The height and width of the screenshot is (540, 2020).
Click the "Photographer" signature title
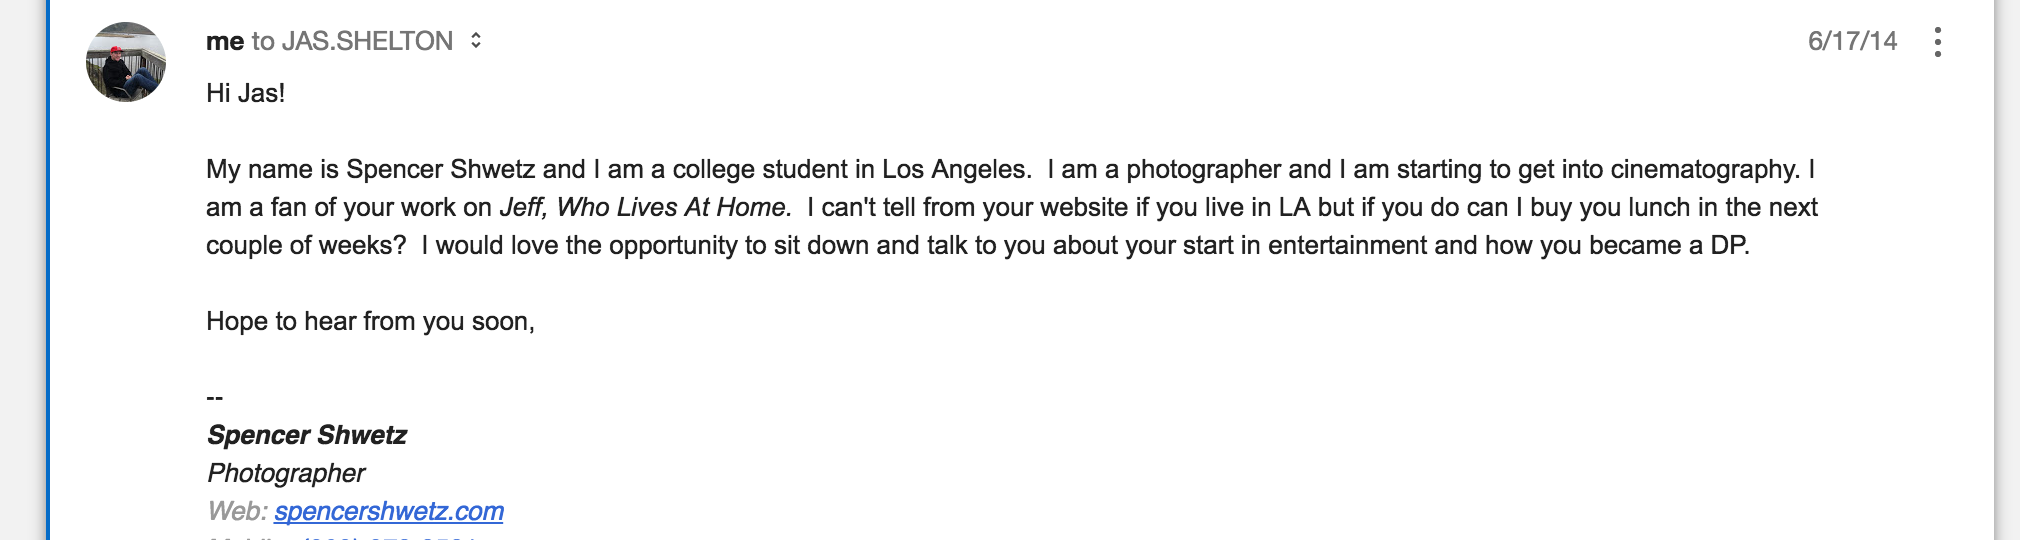click(x=286, y=473)
